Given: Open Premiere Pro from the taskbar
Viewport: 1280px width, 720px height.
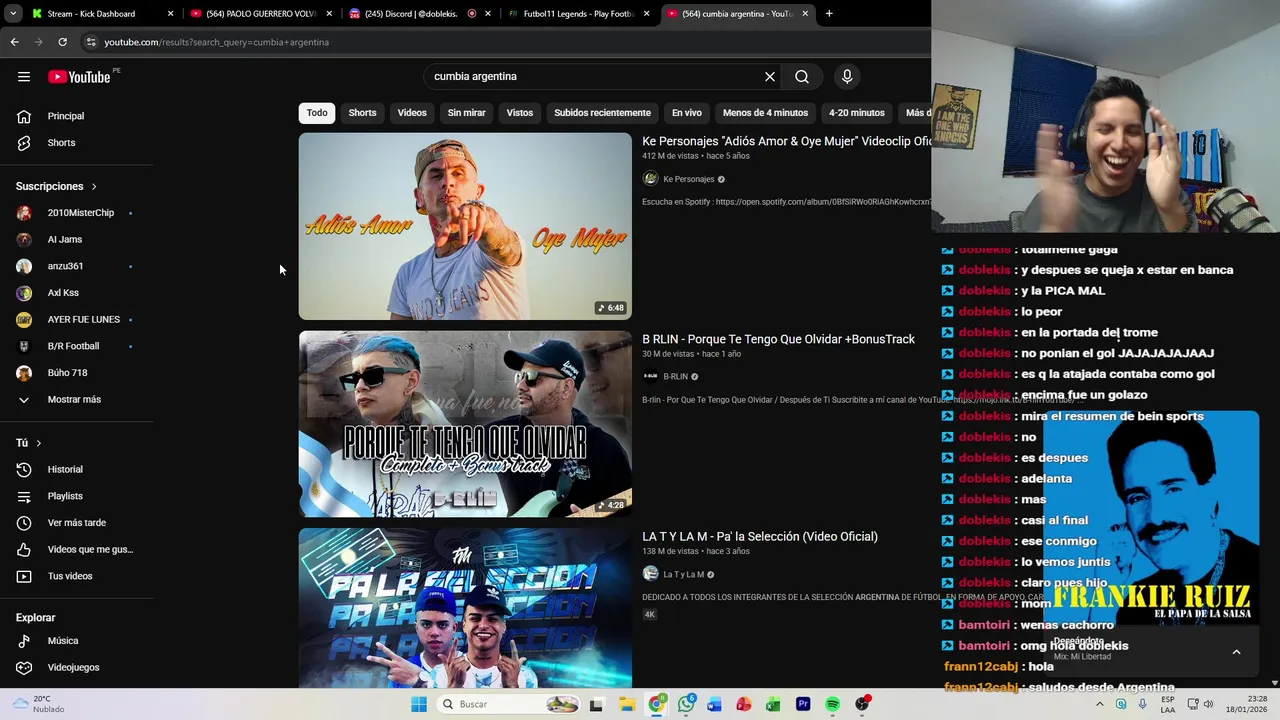Looking at the screenshot, I should pyautogui.click(x=803, y=704).
